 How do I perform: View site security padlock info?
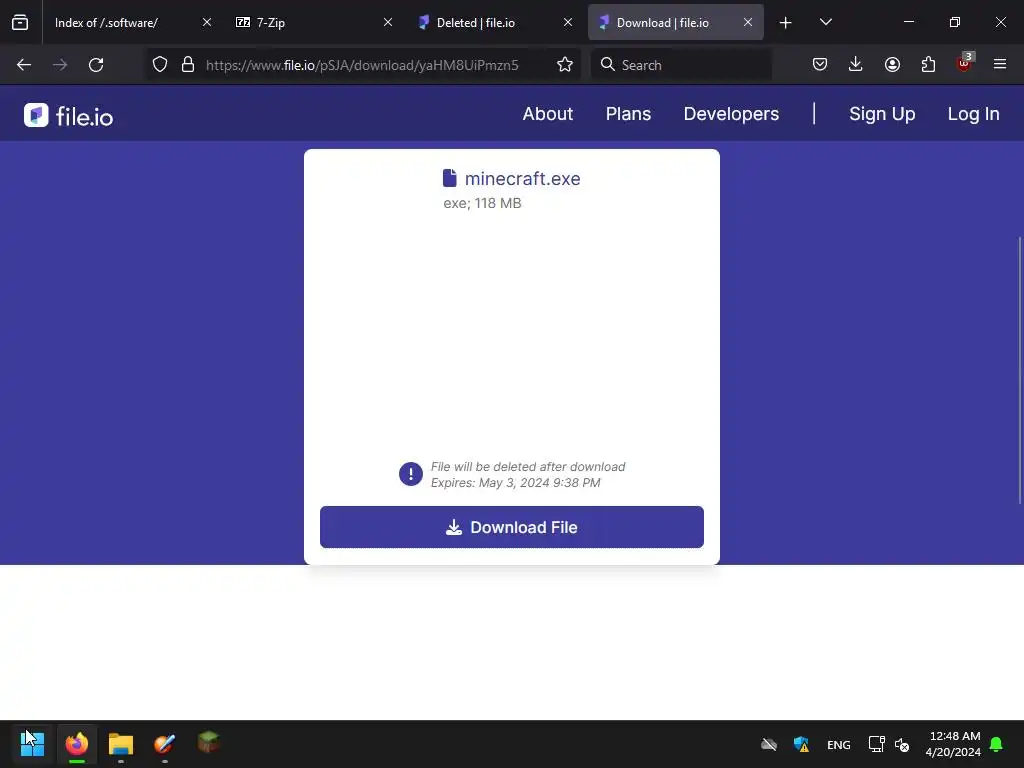pyautogui.click(x=188, y=65)
